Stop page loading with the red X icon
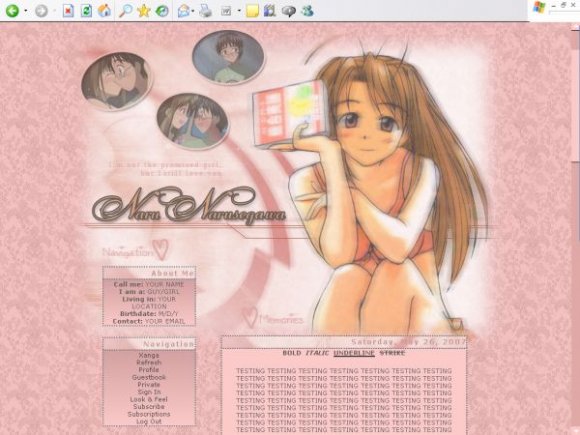Viewport: 580px width, 435px height. (68, 11)
